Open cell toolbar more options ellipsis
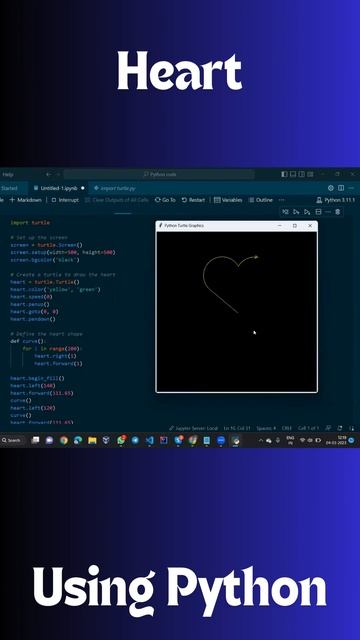Image resolution: width=360 pixels, height=640 pixels. pos(328,212)
